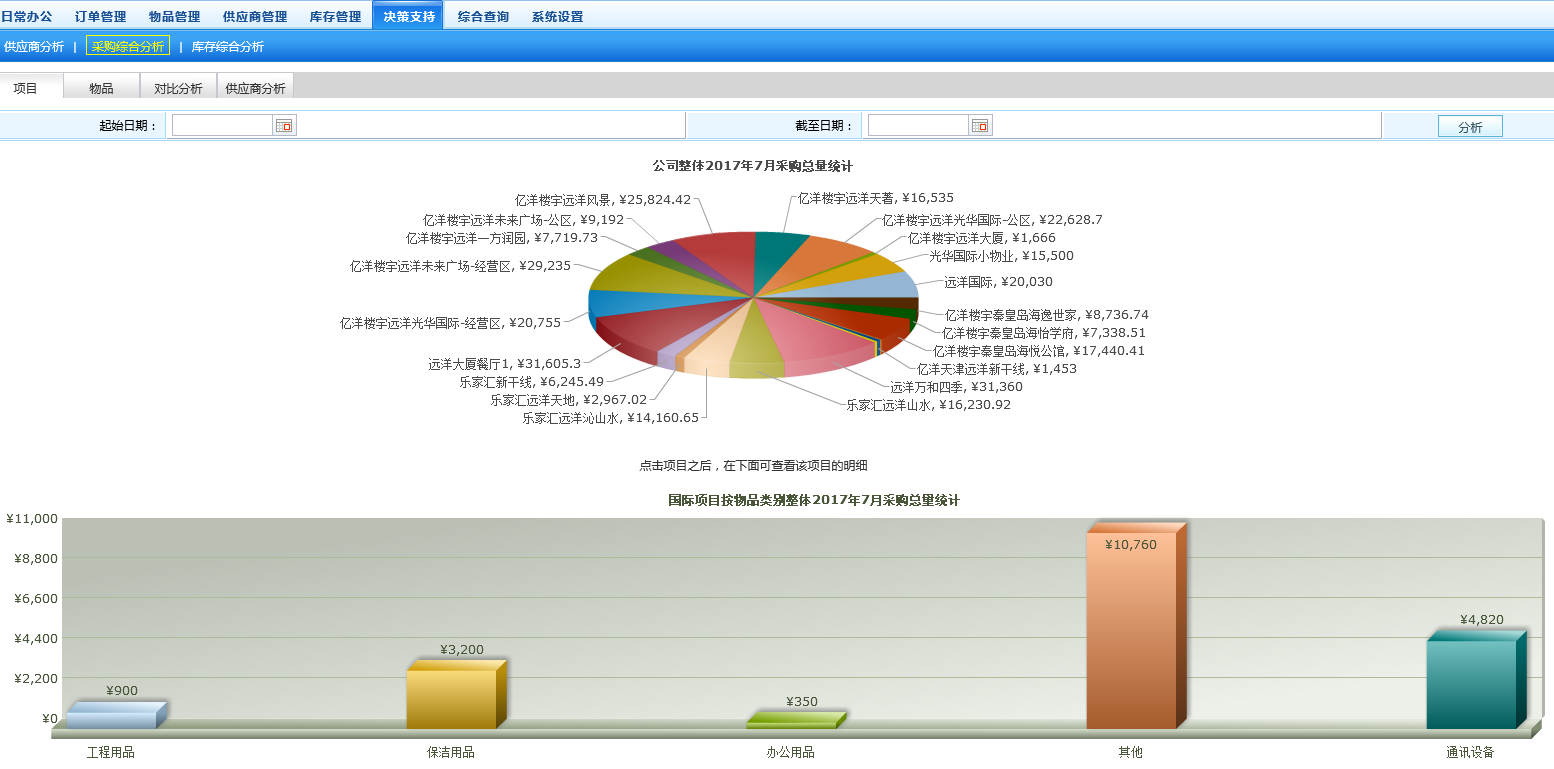The image size is (1554, 769).
Task: Click the 工程用品 axis label
Action: (x=111, y=753)
